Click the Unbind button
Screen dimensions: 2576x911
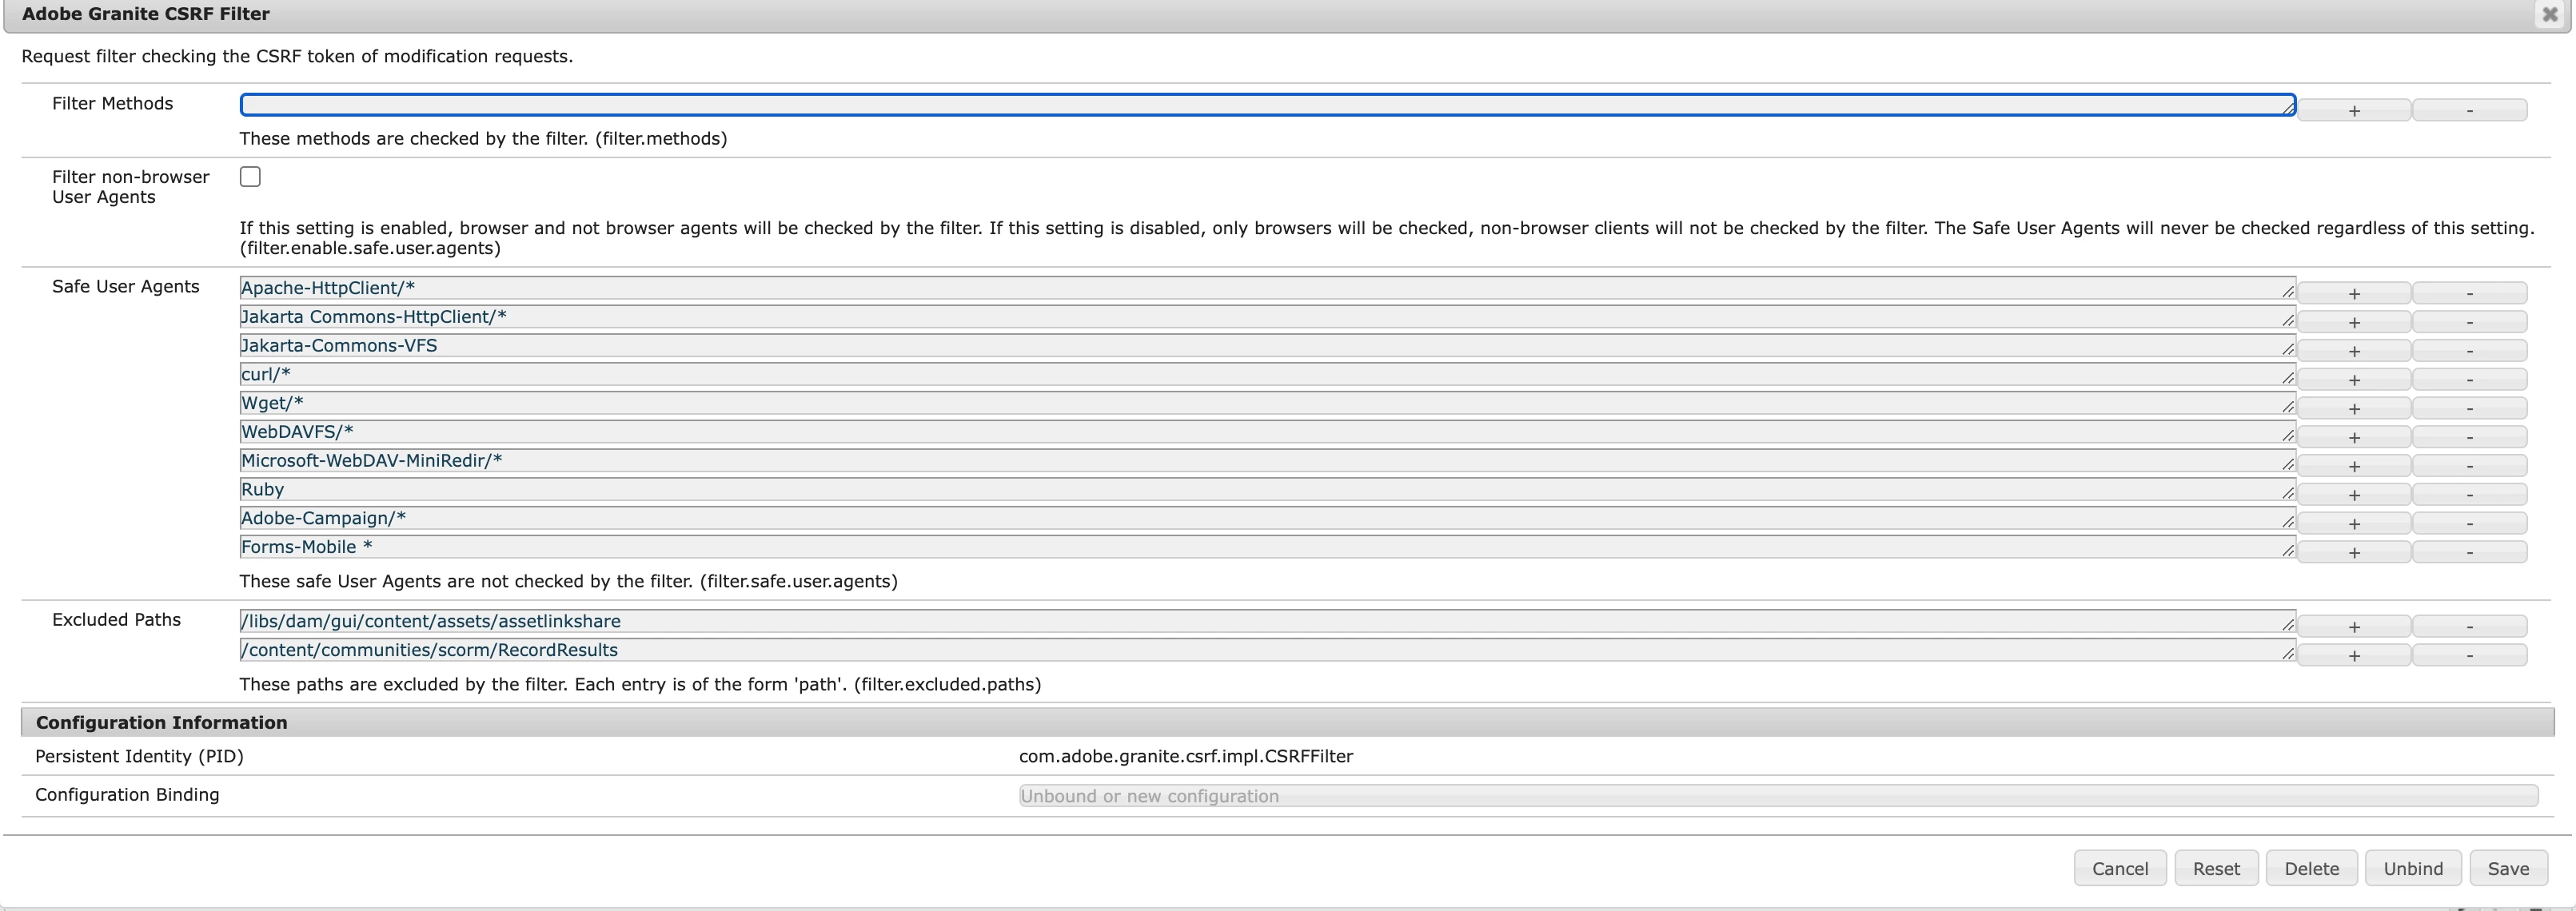point(2412,868)
